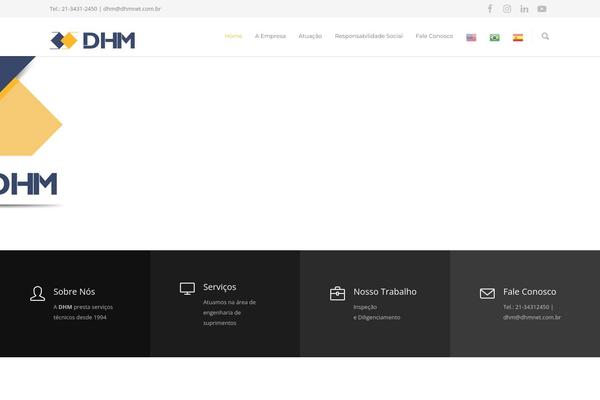Click text 'técnicos desde 1994'
Screen dimensions: 600x400
coord(80,317)
